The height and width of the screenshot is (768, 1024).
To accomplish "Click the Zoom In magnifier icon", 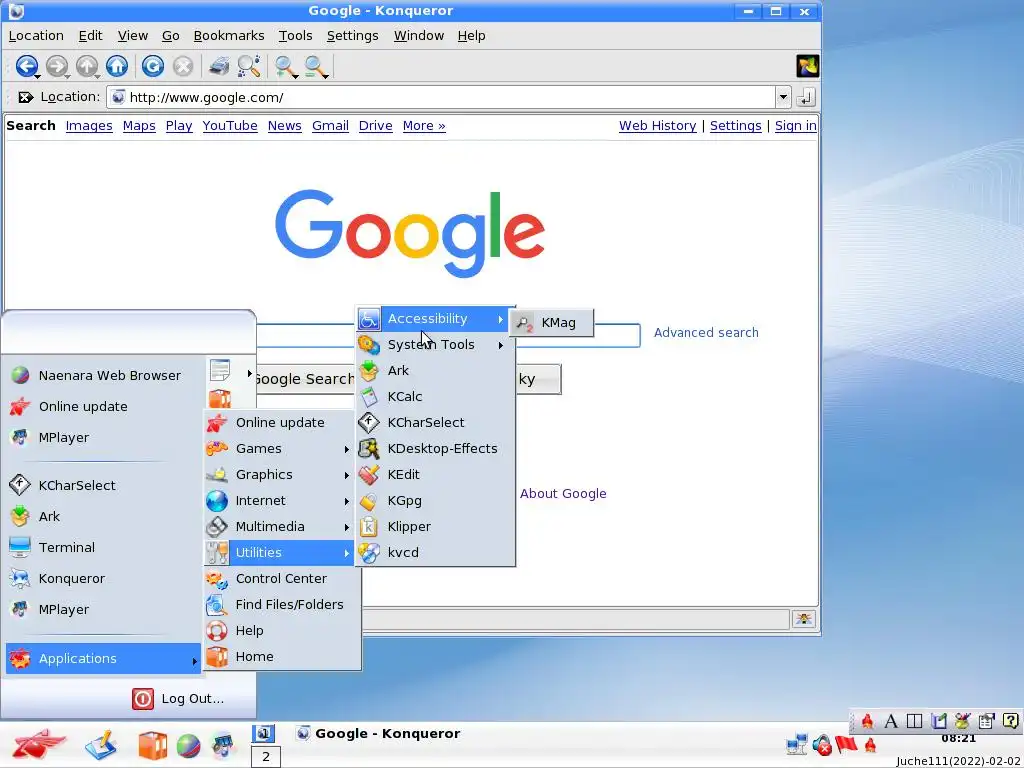I will 285,66.
